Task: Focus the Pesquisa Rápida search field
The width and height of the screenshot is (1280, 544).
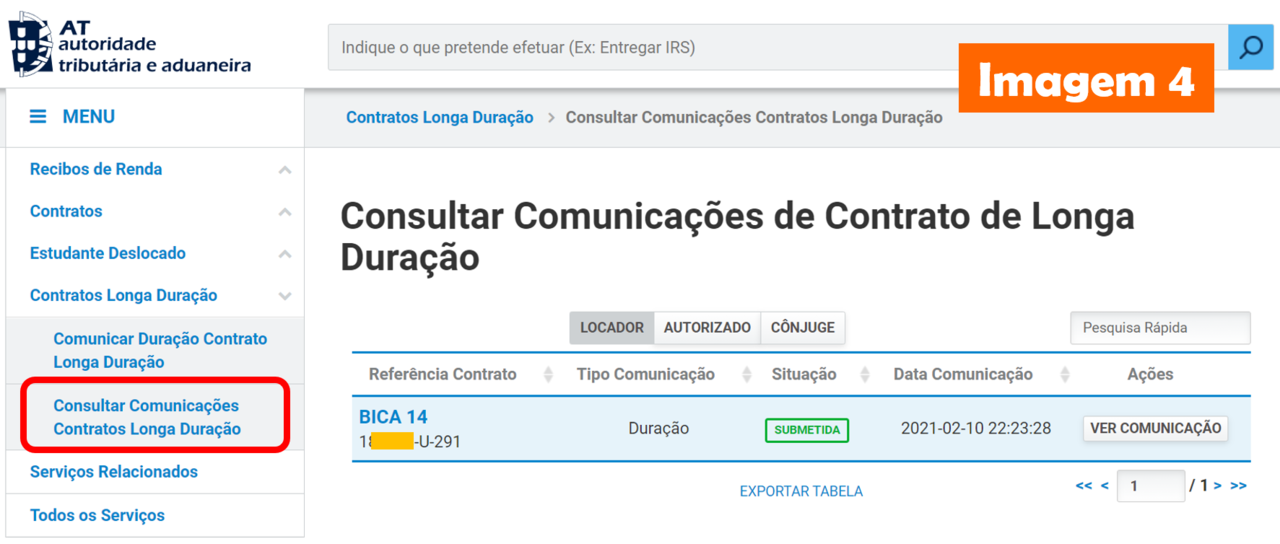Action: coord(1160,328)
